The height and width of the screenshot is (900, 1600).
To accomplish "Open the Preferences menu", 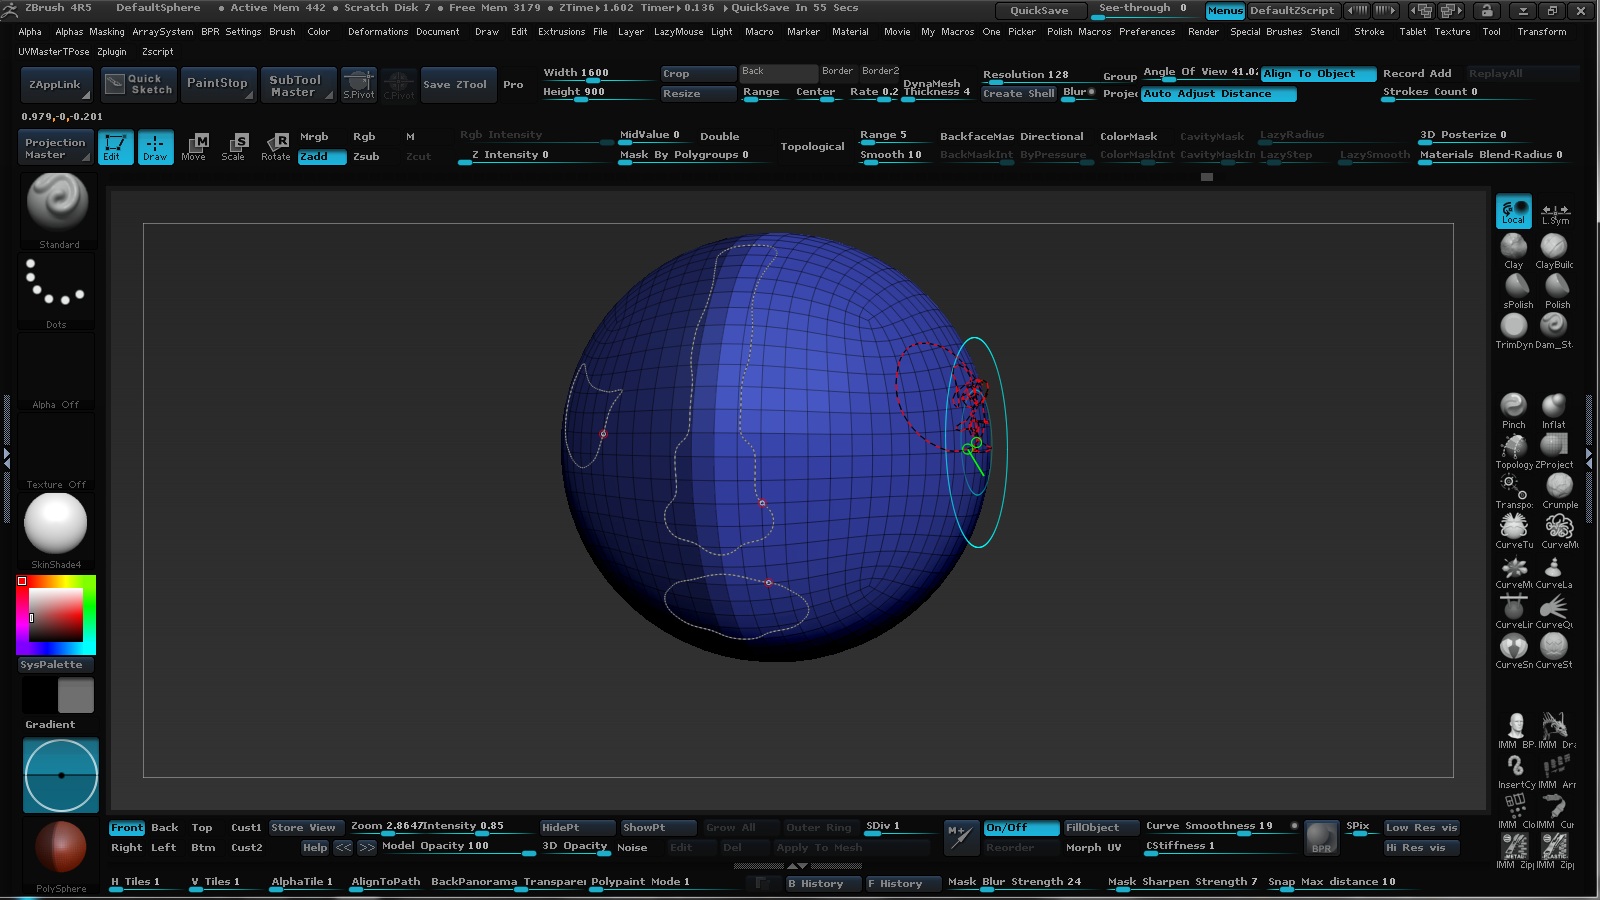I will [x=1146, y=32].
